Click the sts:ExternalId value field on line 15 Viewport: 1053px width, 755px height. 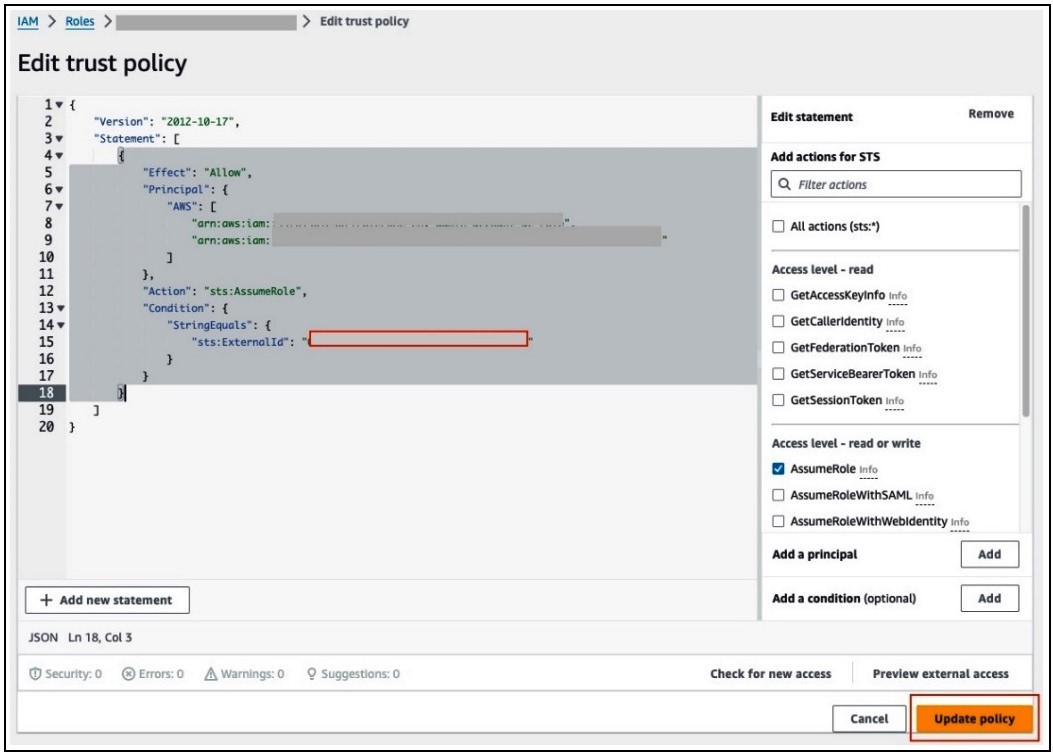coord(418,339)
